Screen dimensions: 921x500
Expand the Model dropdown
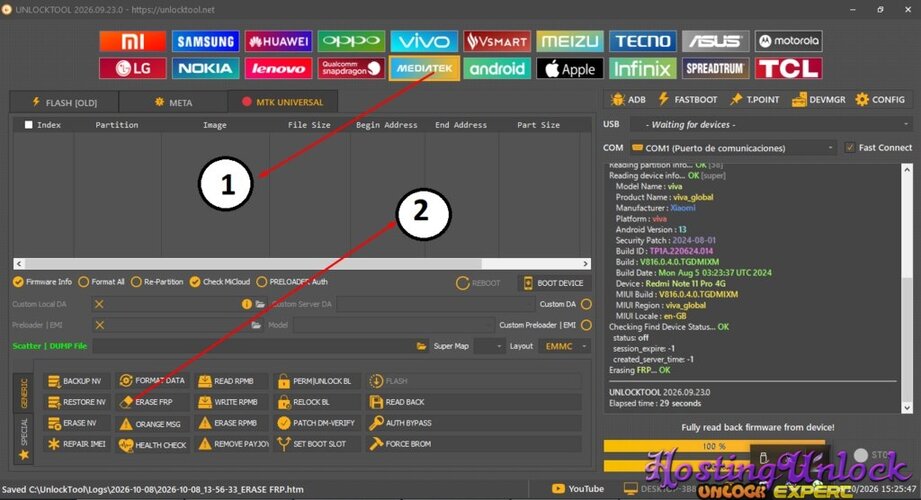point(394,325)
